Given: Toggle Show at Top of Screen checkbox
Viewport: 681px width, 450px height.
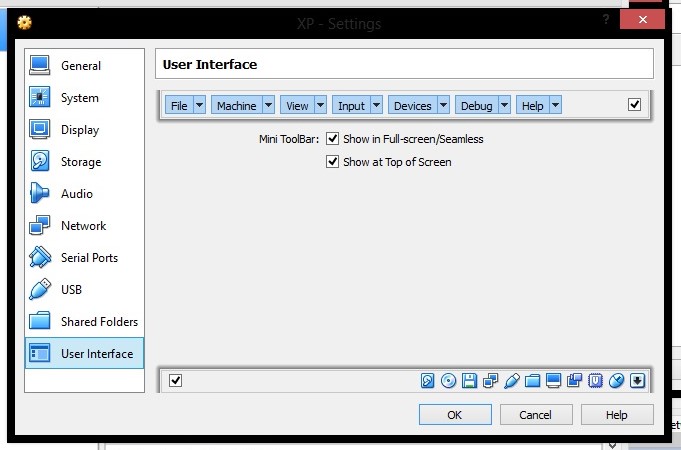Looking at the screenshot, I should pyautogui.click(x=333, y=161).
